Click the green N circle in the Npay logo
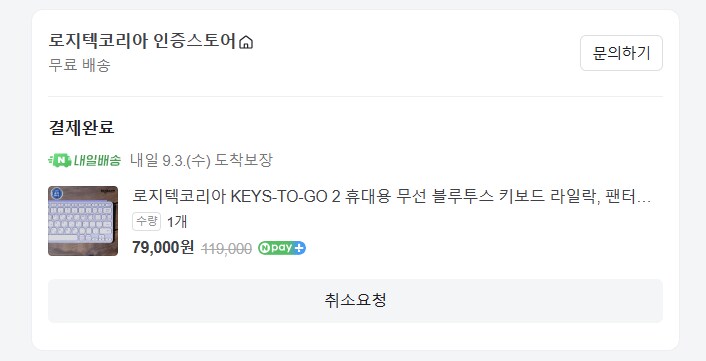 pyautogui.click(x=264, y=248)
